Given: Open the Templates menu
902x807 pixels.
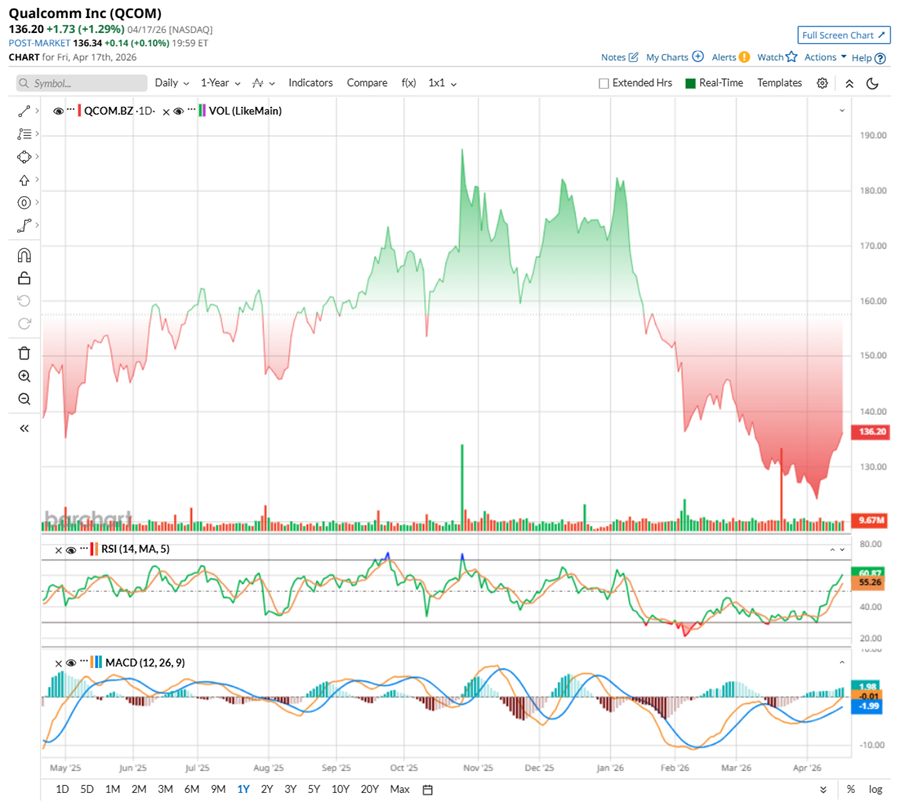Looking at the screenshot, I should (x=779, y=83).
